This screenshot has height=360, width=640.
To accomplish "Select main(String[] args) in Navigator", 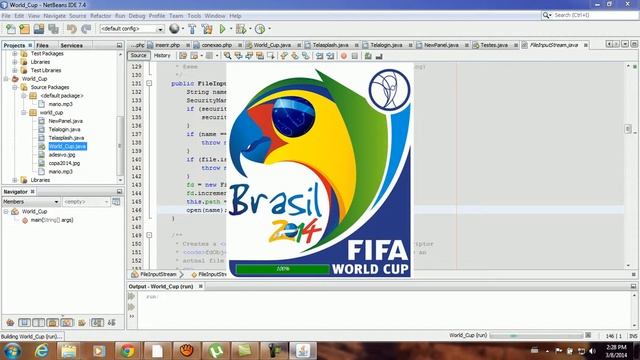I will [52, 220].
